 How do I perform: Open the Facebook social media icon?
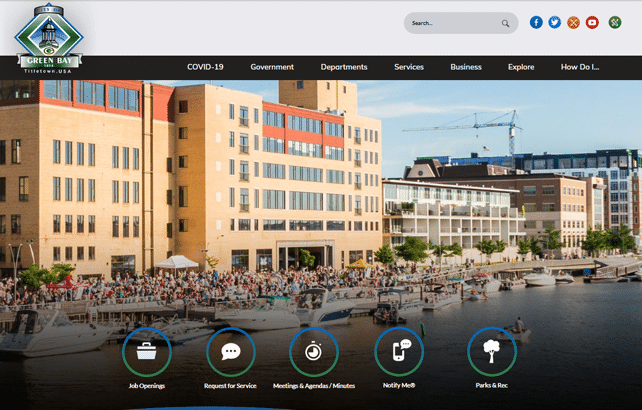[536, 22]
